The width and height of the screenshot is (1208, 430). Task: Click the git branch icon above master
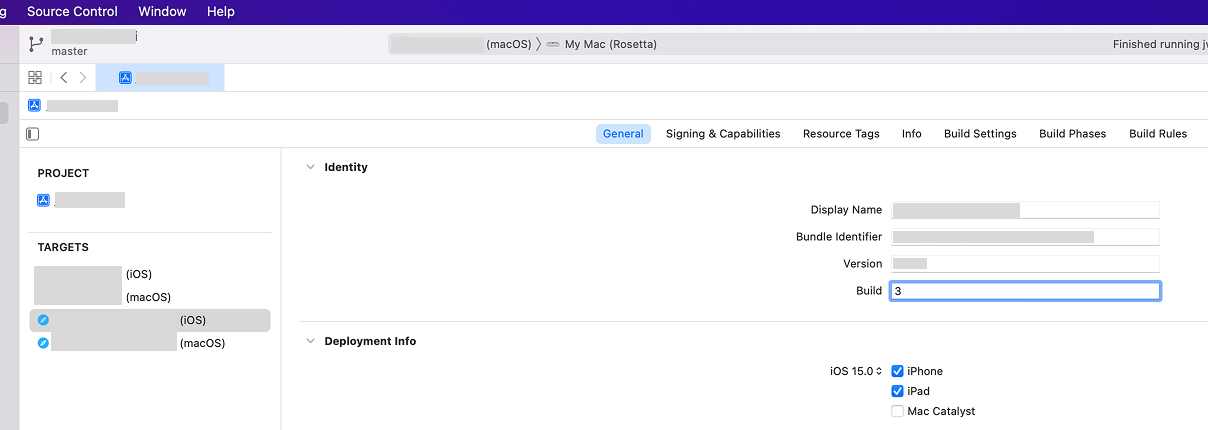point(36,44)
